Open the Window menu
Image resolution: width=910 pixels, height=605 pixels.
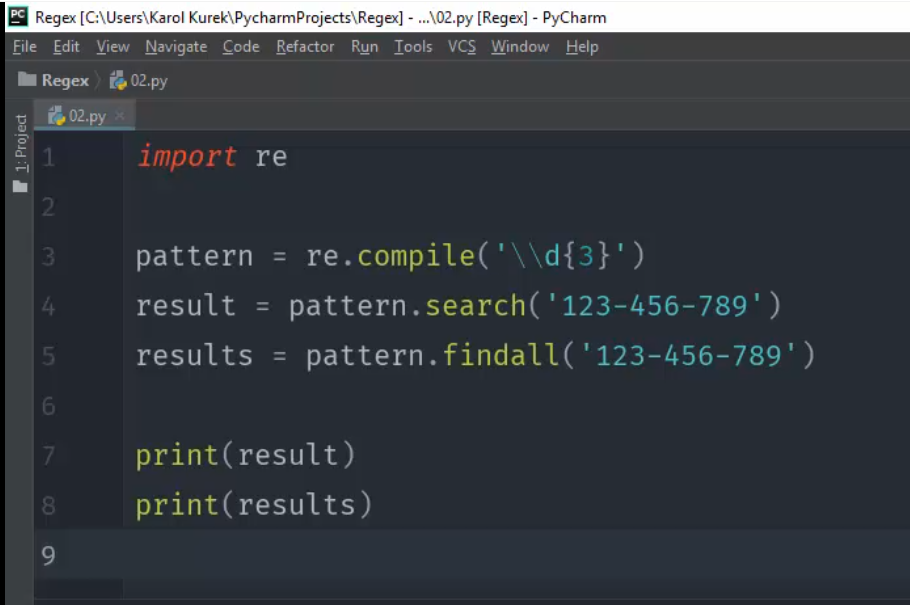tap(520, 47)
